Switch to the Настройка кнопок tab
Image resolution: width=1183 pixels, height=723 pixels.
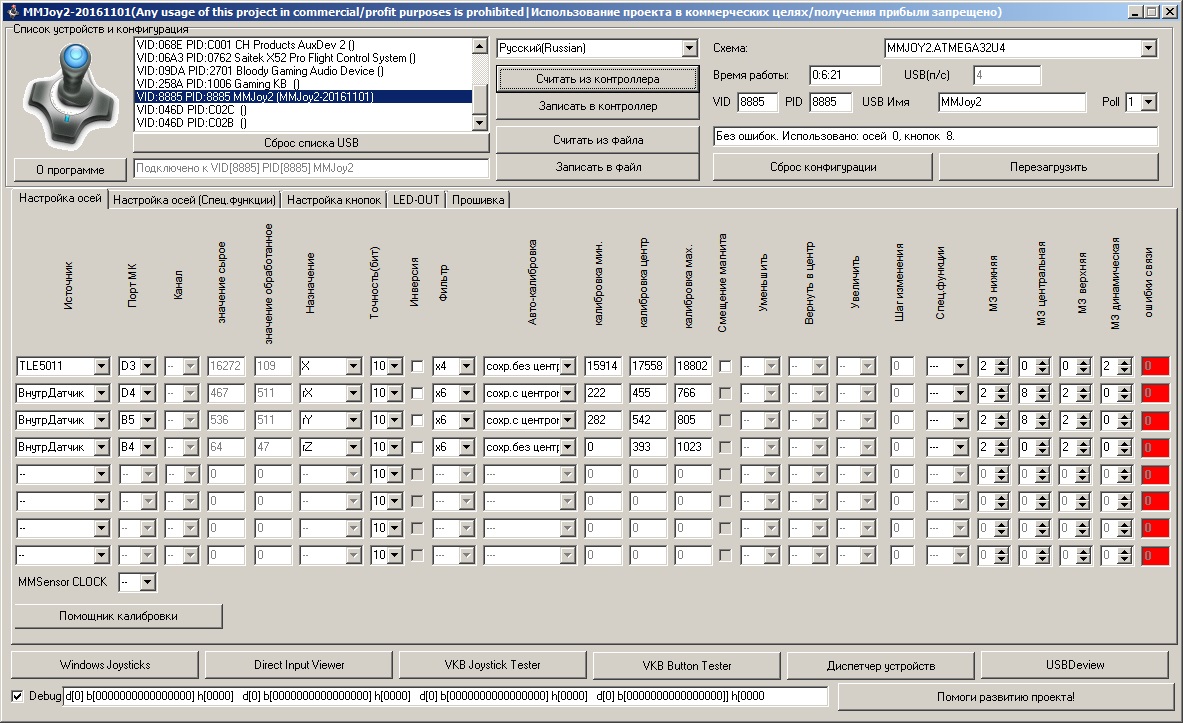pos(334,200)
